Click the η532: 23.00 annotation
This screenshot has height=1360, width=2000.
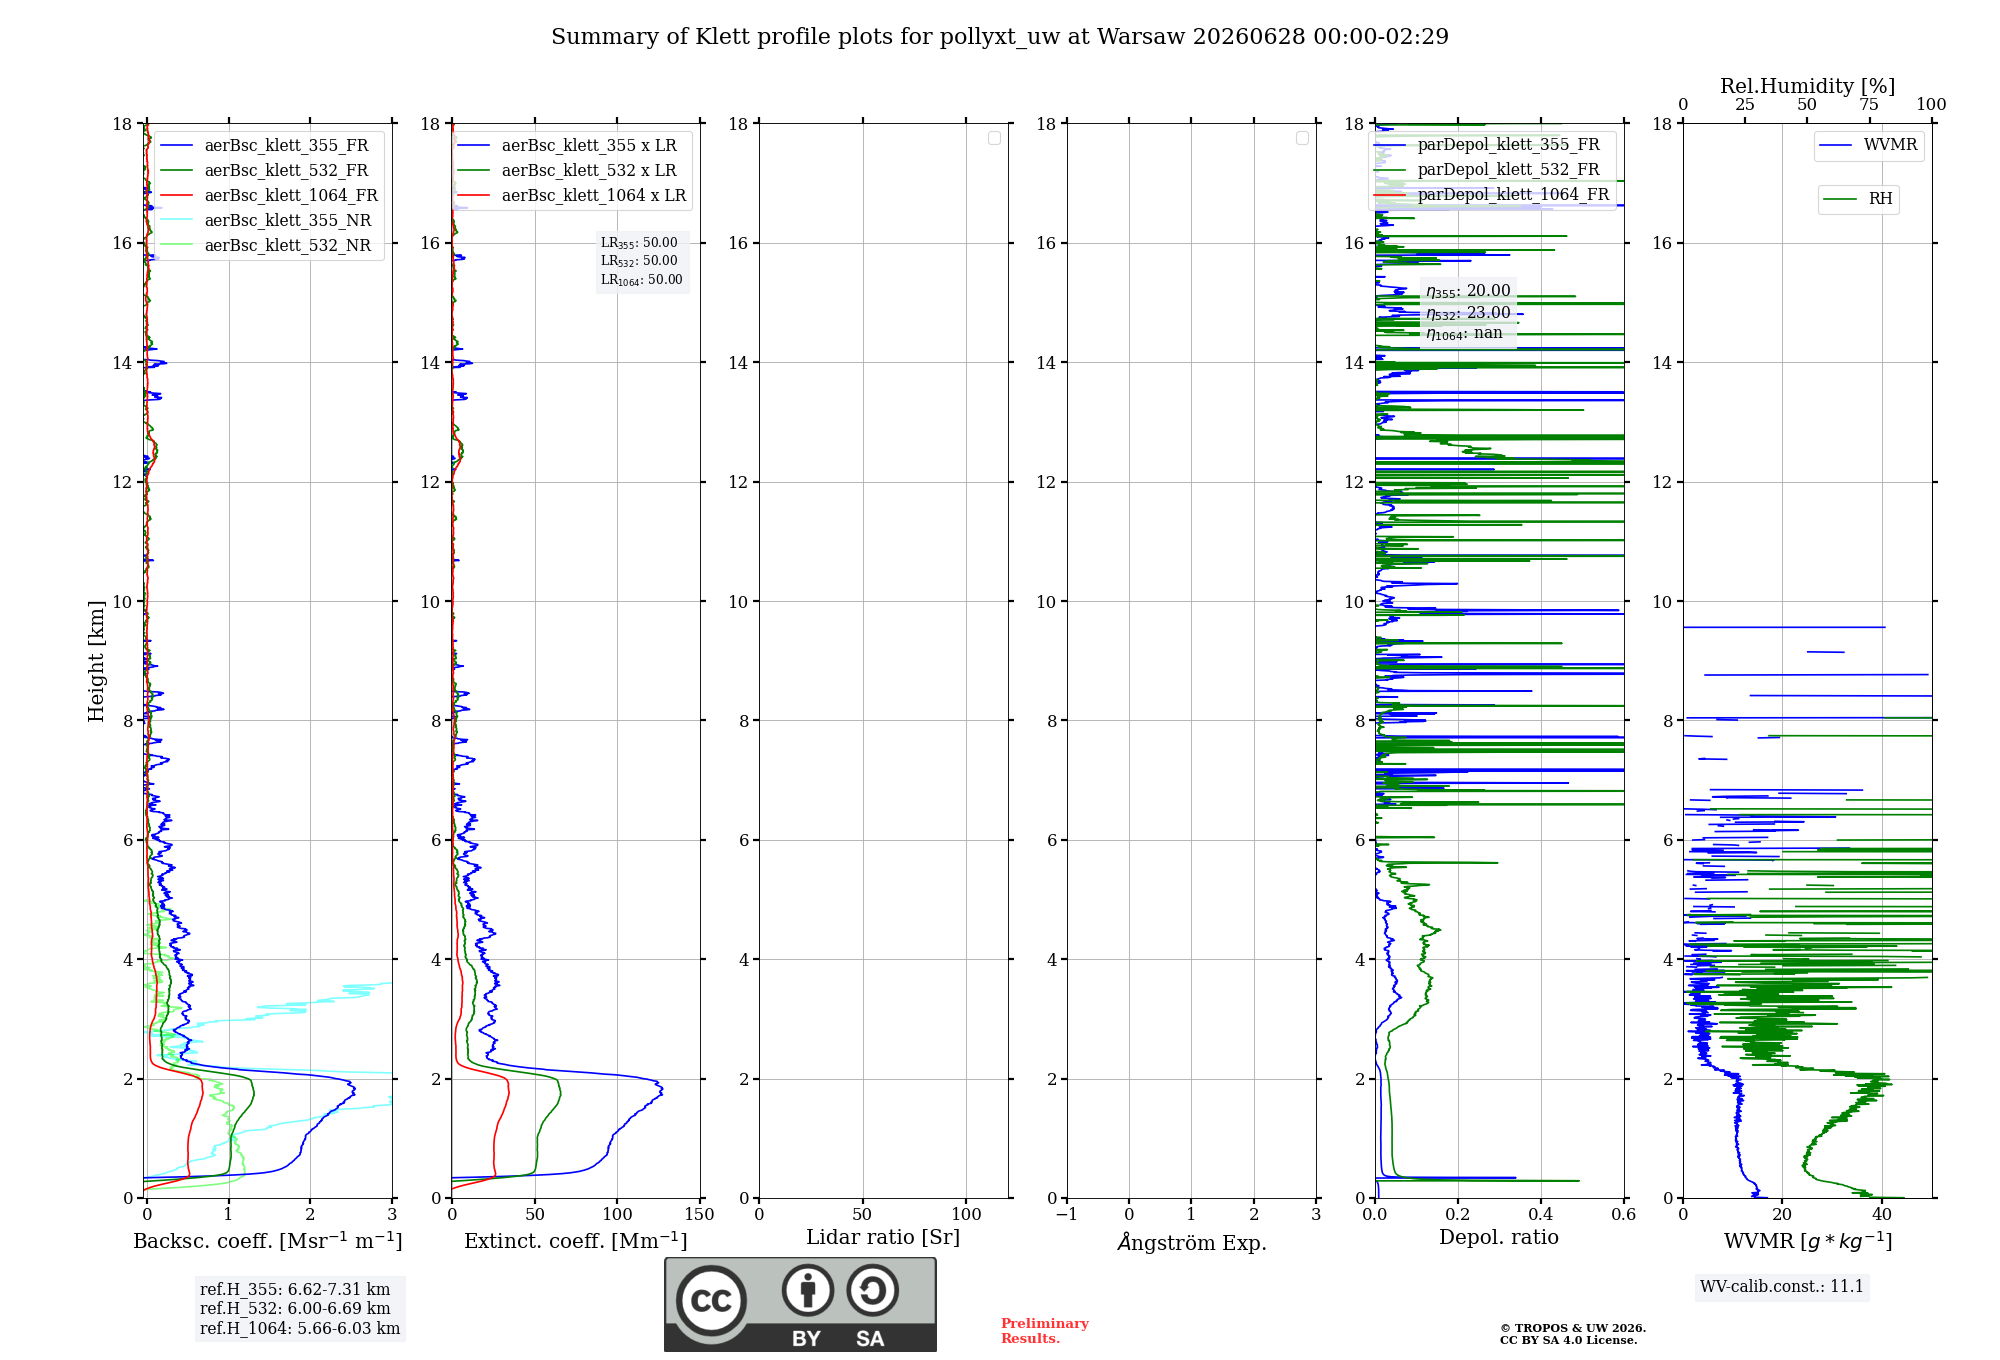(x=1468, y=313)
